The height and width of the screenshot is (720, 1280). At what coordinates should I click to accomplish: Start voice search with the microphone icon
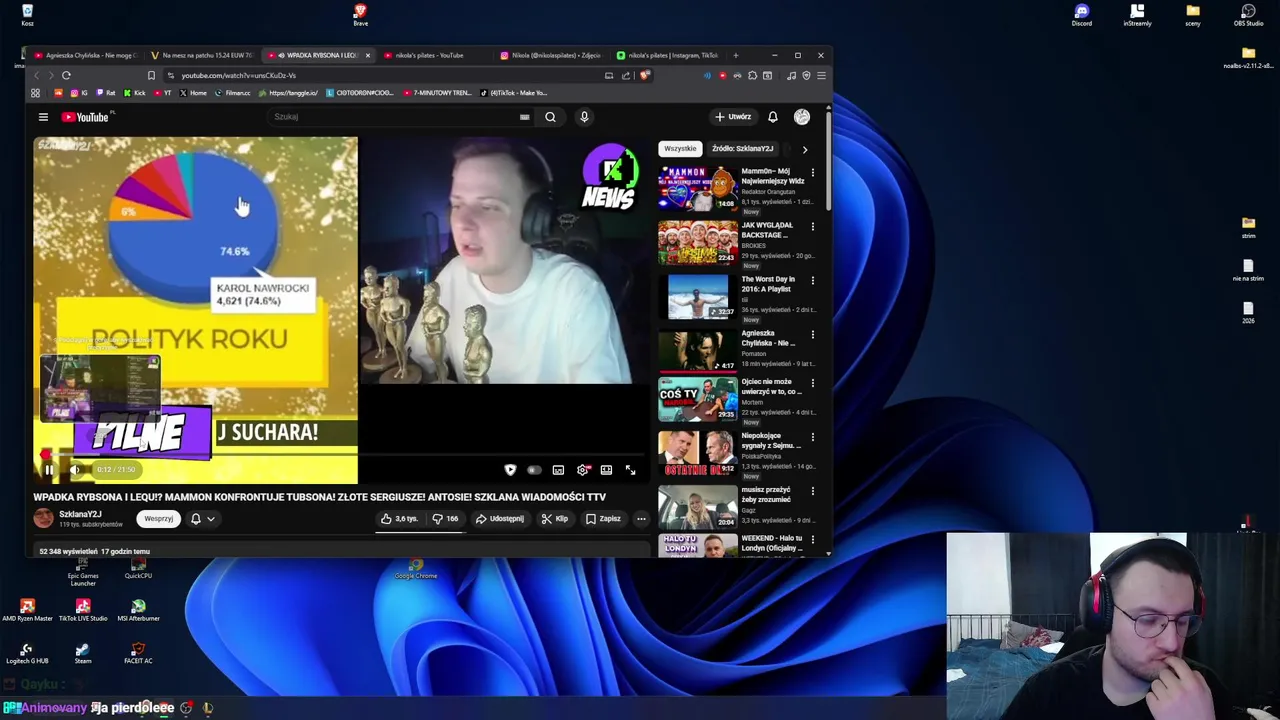pos(584,117)
